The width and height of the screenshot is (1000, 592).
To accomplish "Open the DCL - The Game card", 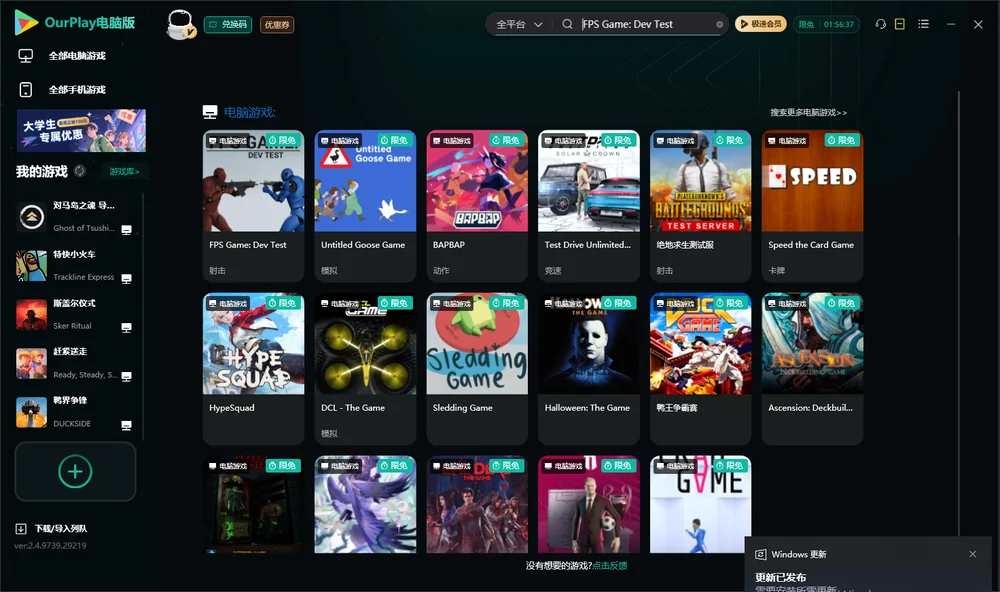I will [x=365, y=369].
